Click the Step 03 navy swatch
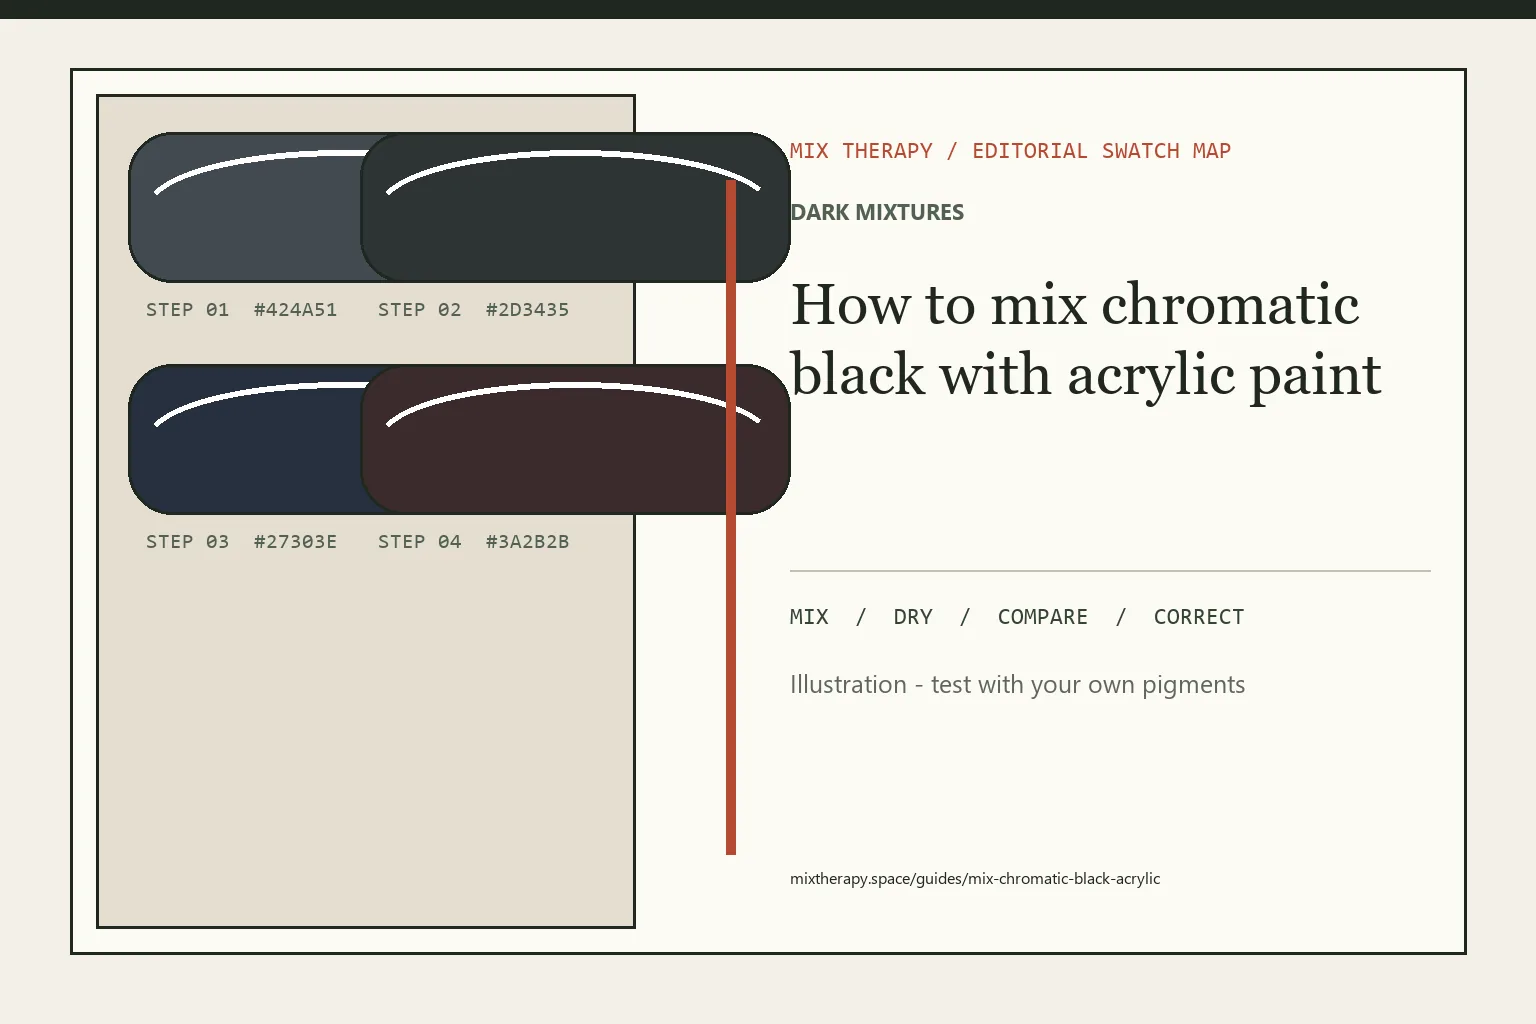This screenshot has height=1024, width=1536. [x=245, y=439]
